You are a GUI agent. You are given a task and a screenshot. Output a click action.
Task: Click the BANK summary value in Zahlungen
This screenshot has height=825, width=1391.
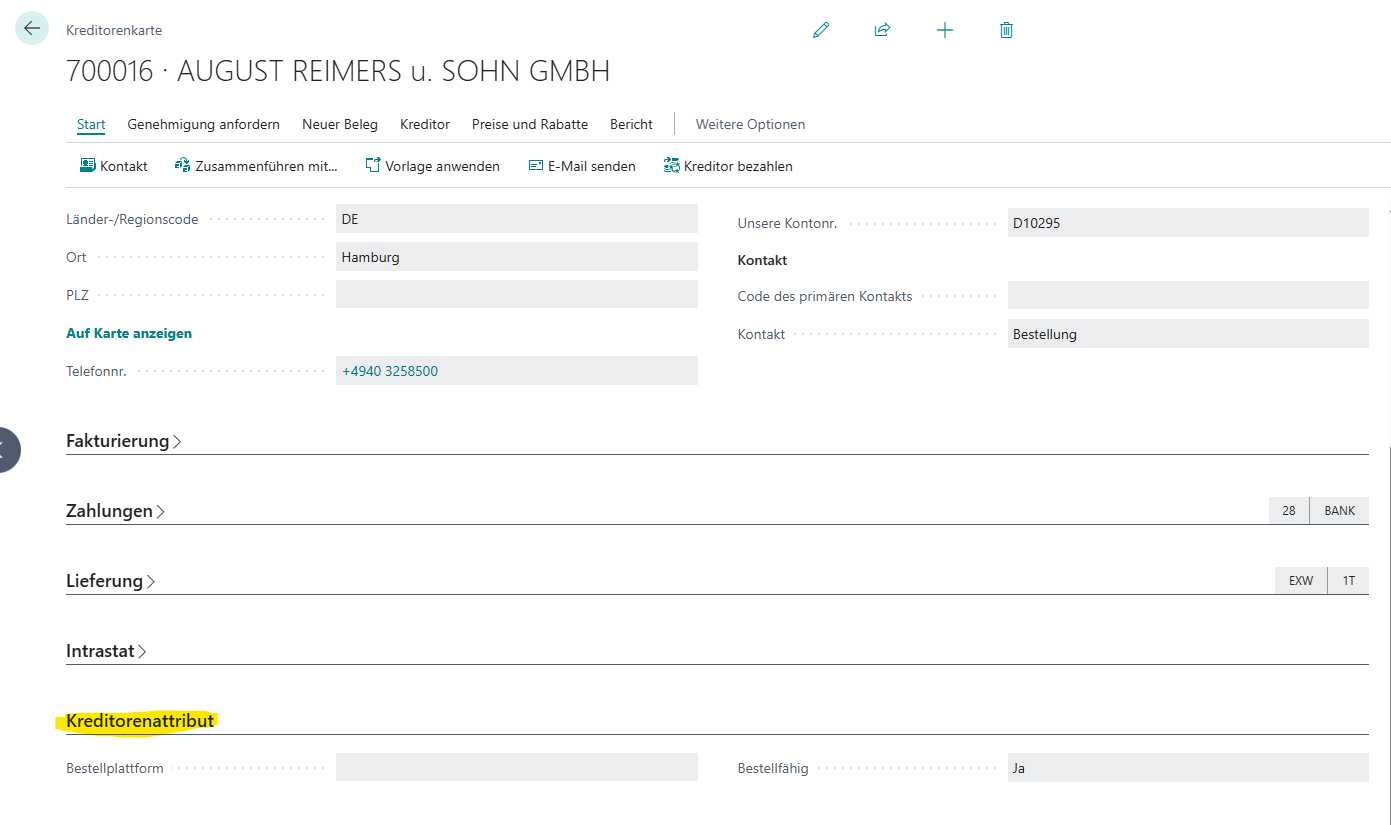click(1340, 511)
